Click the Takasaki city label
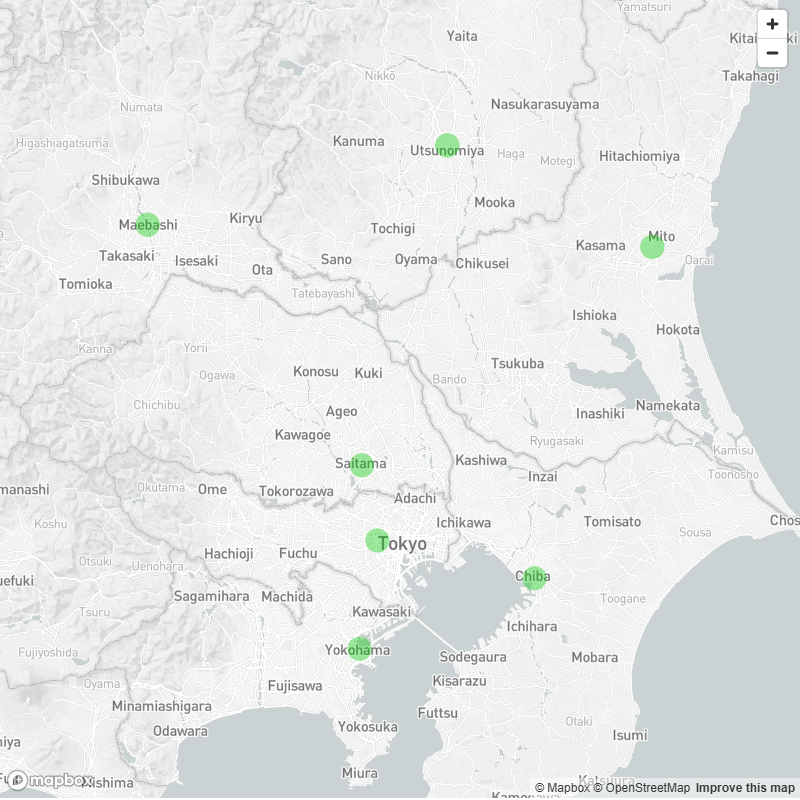800x800 pixels. click(x=127, y=256)
